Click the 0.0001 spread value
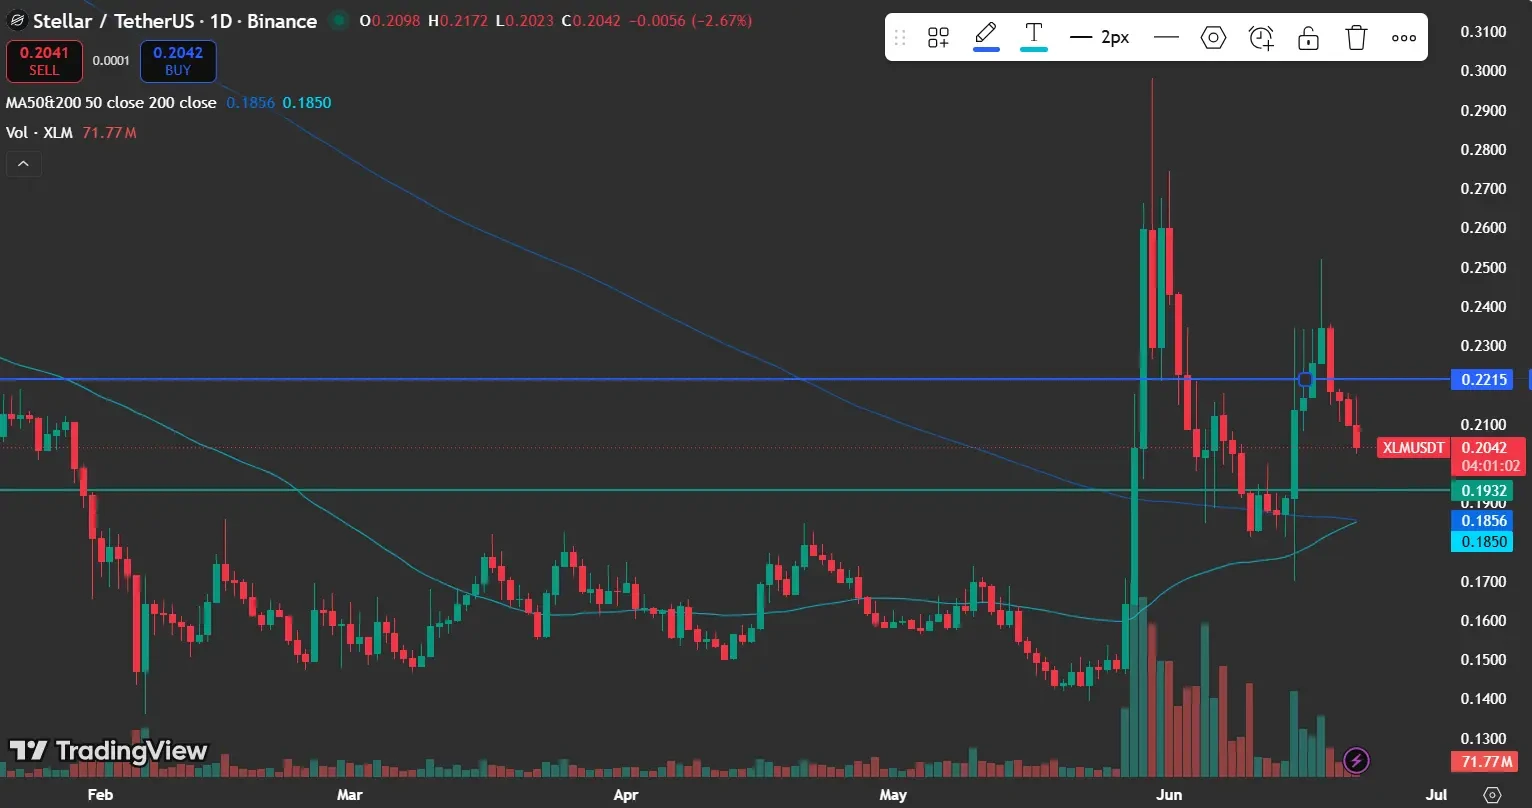Image resolution: width=1532 pixels, height=808 pixels. tap(111, 61)
